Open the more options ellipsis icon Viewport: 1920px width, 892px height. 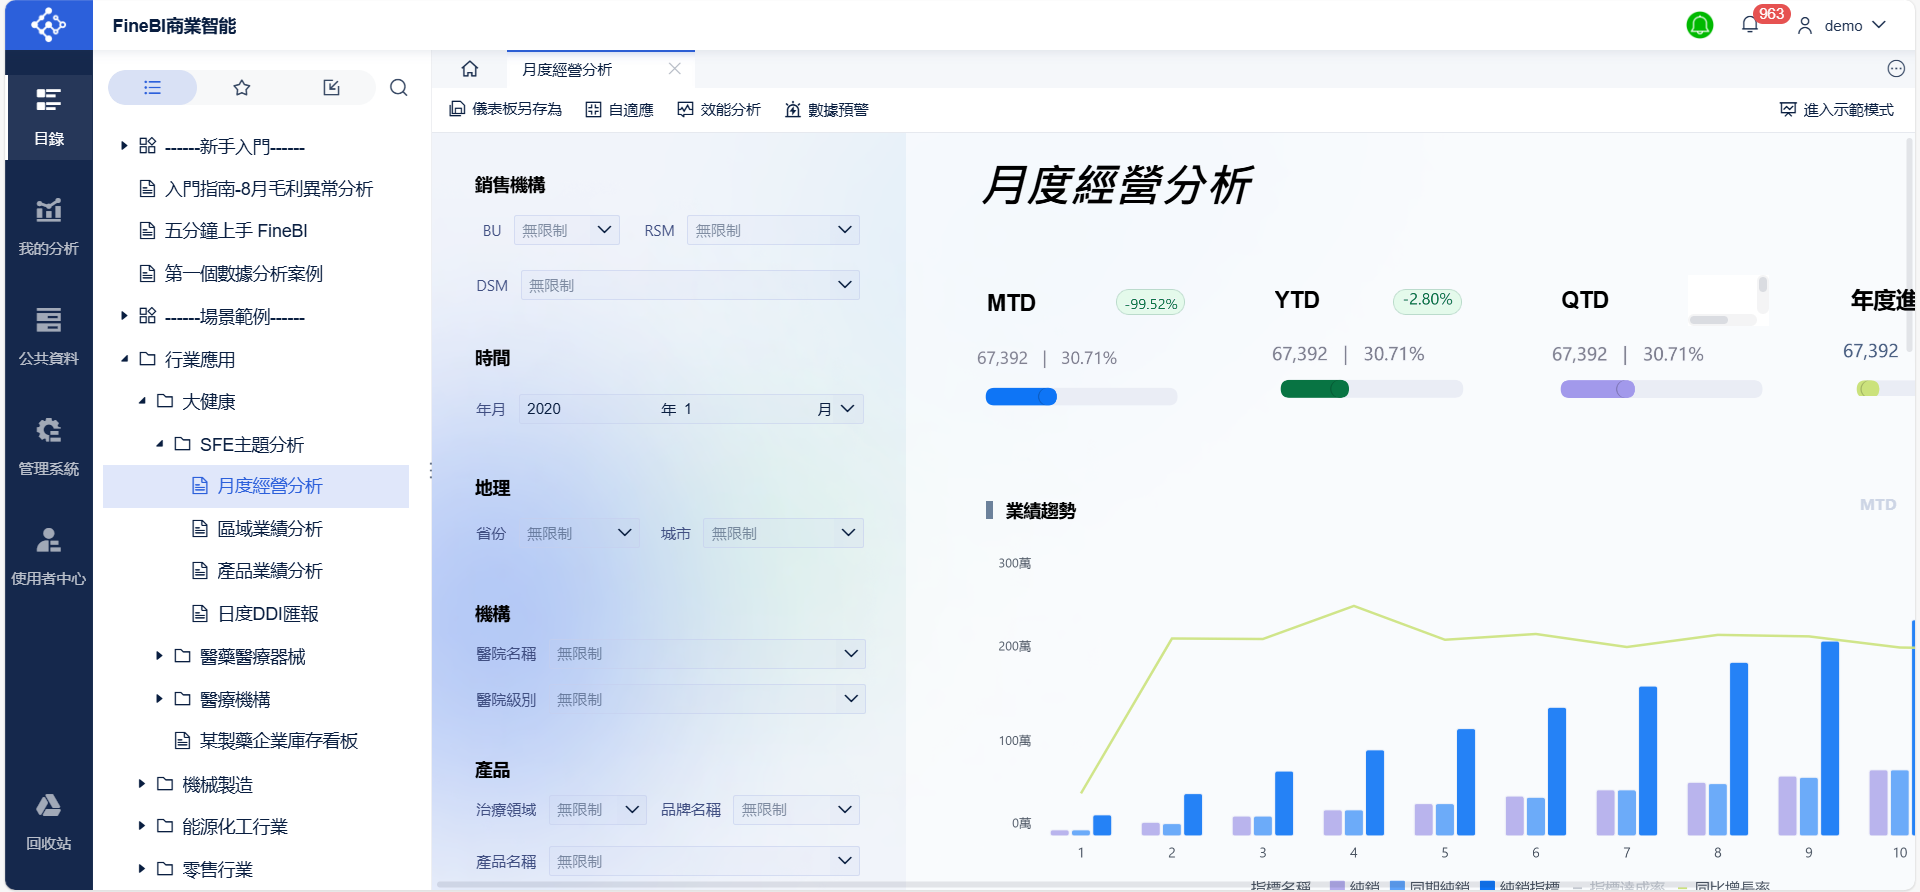tap(1896, 69)
